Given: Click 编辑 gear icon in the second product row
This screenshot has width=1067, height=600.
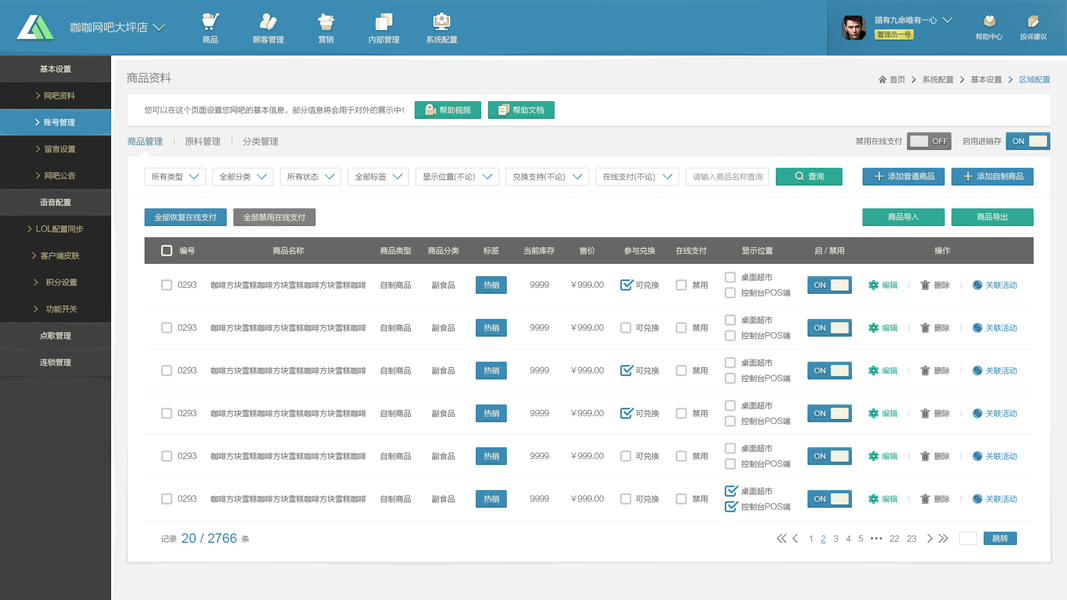Looking at the screenshot, I should [x=873, y=328].
